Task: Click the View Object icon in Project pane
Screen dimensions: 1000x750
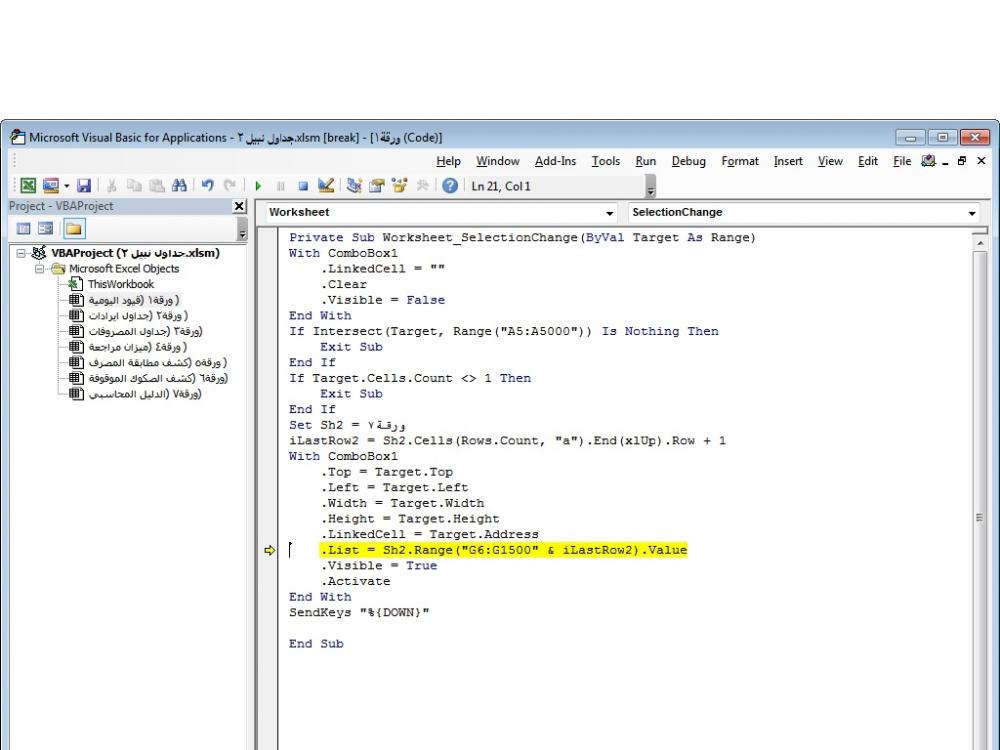Action: tap(45, 228)
